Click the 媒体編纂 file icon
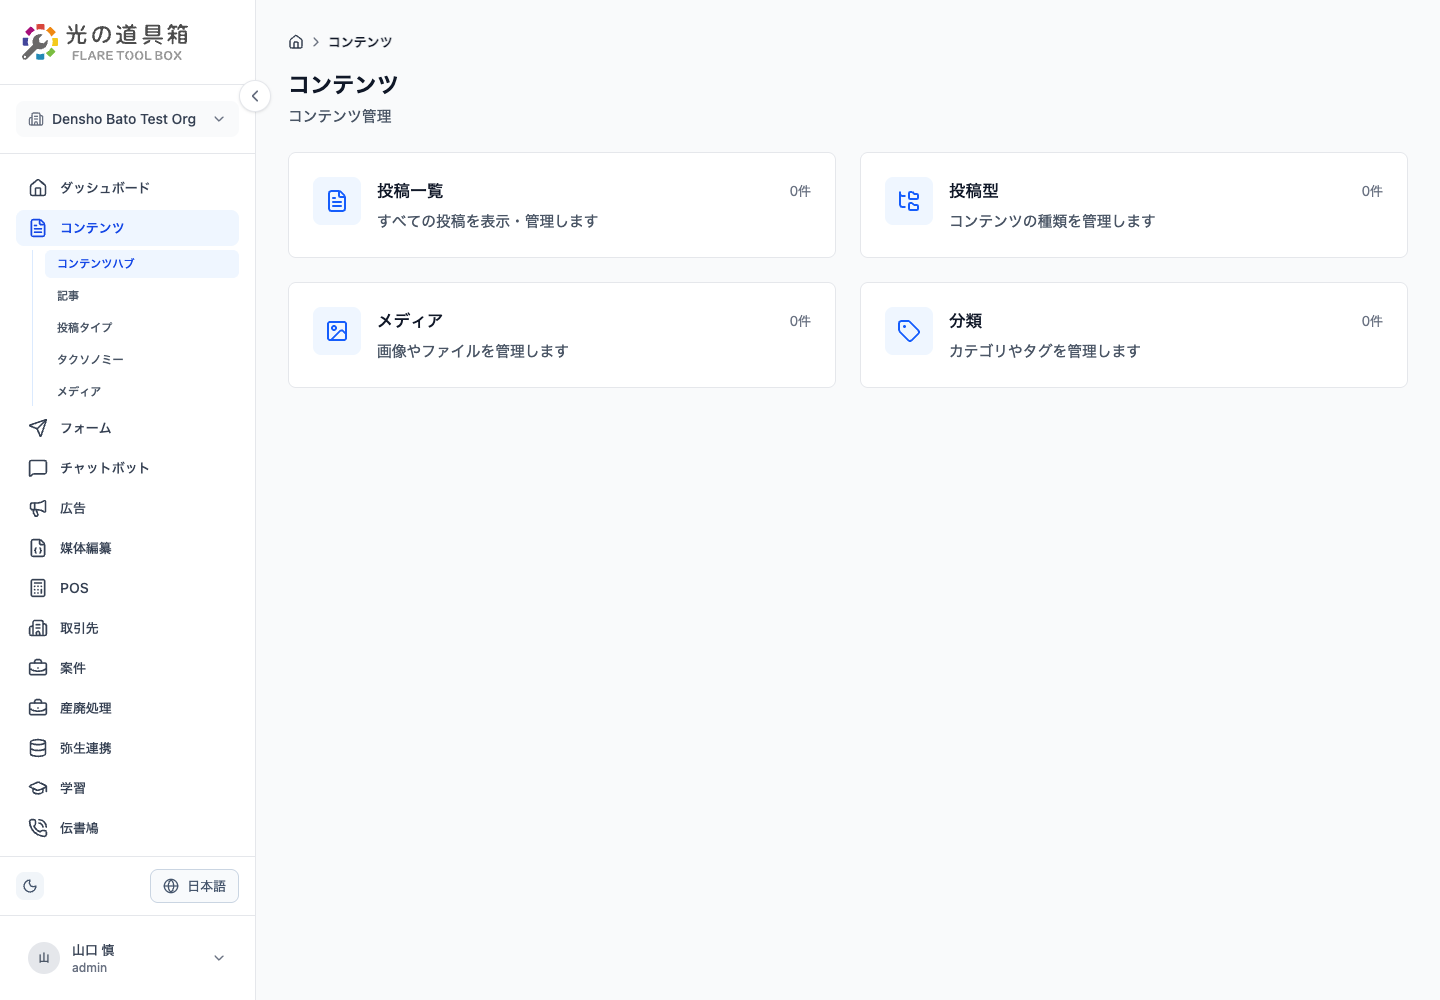Image resolution: width=1440 pixels, height=1000 pixels. point(38,548)
